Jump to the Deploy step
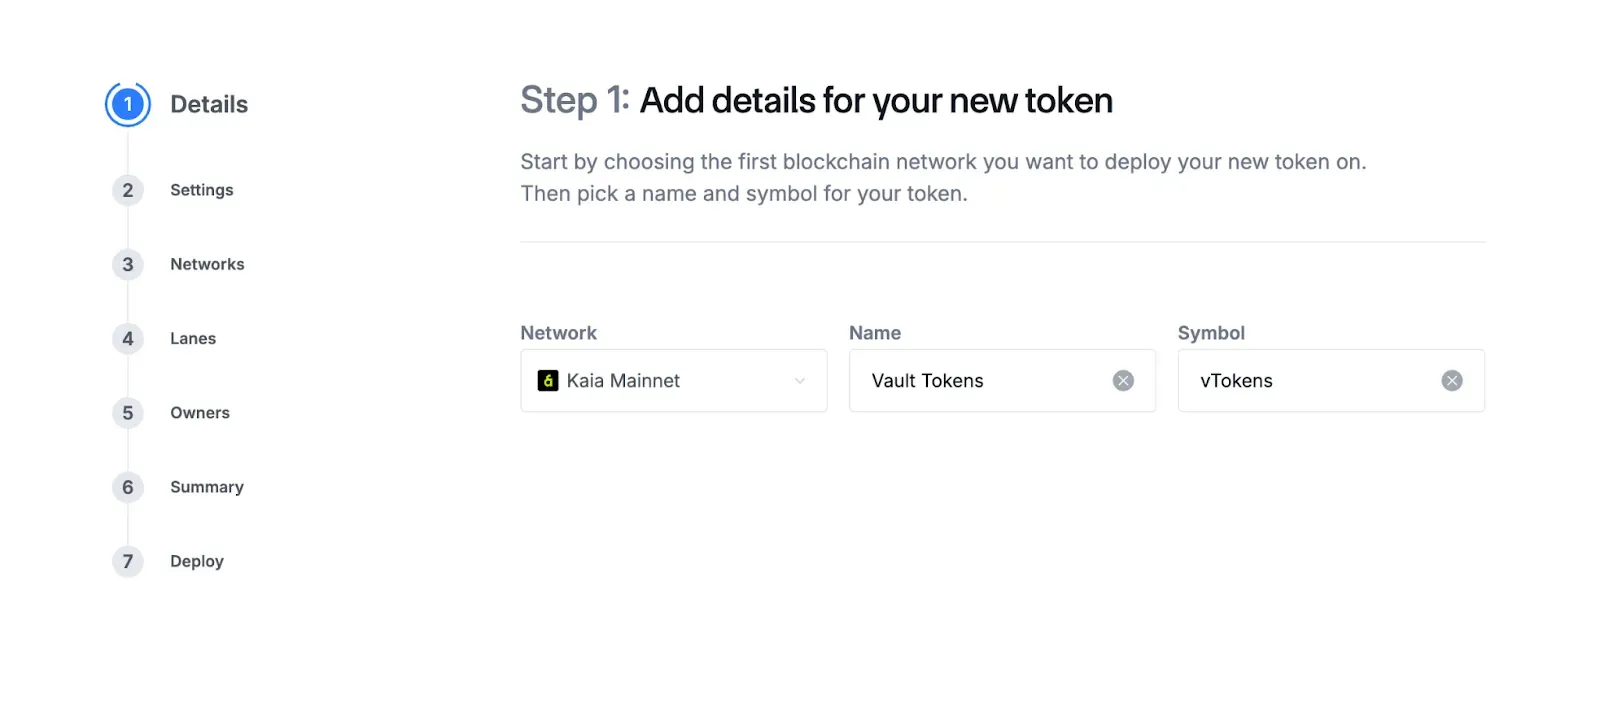The height and width of the screenshot is (719, 1600). 197,561
